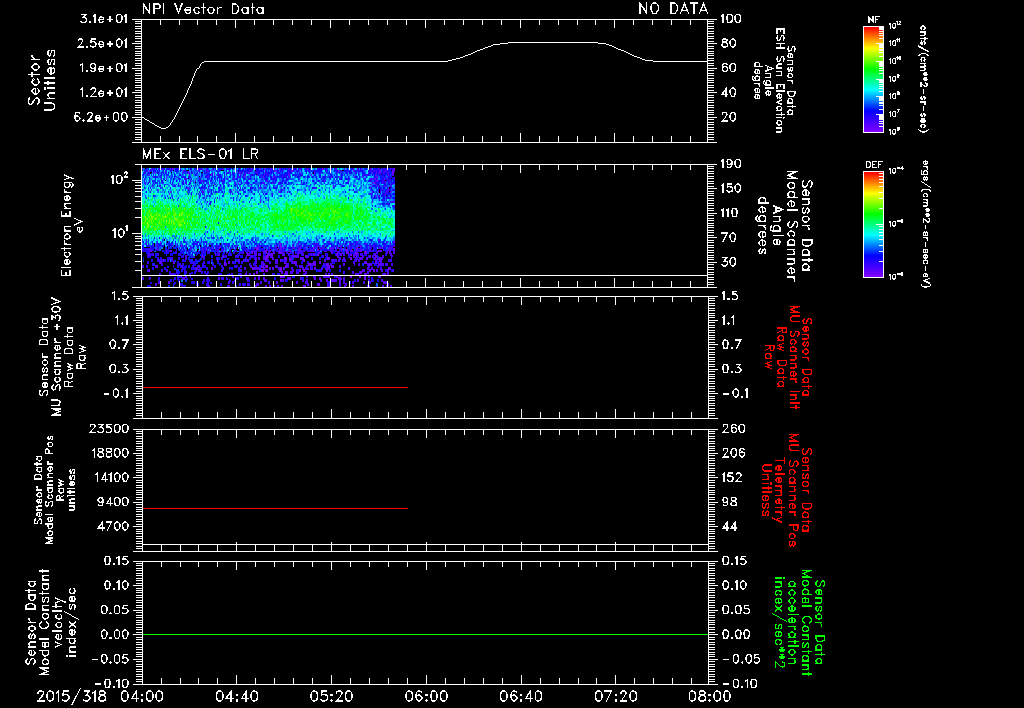
Task: Select the "cnts/(cm**2-sr-sec)" units label
Action: [923, 78]
